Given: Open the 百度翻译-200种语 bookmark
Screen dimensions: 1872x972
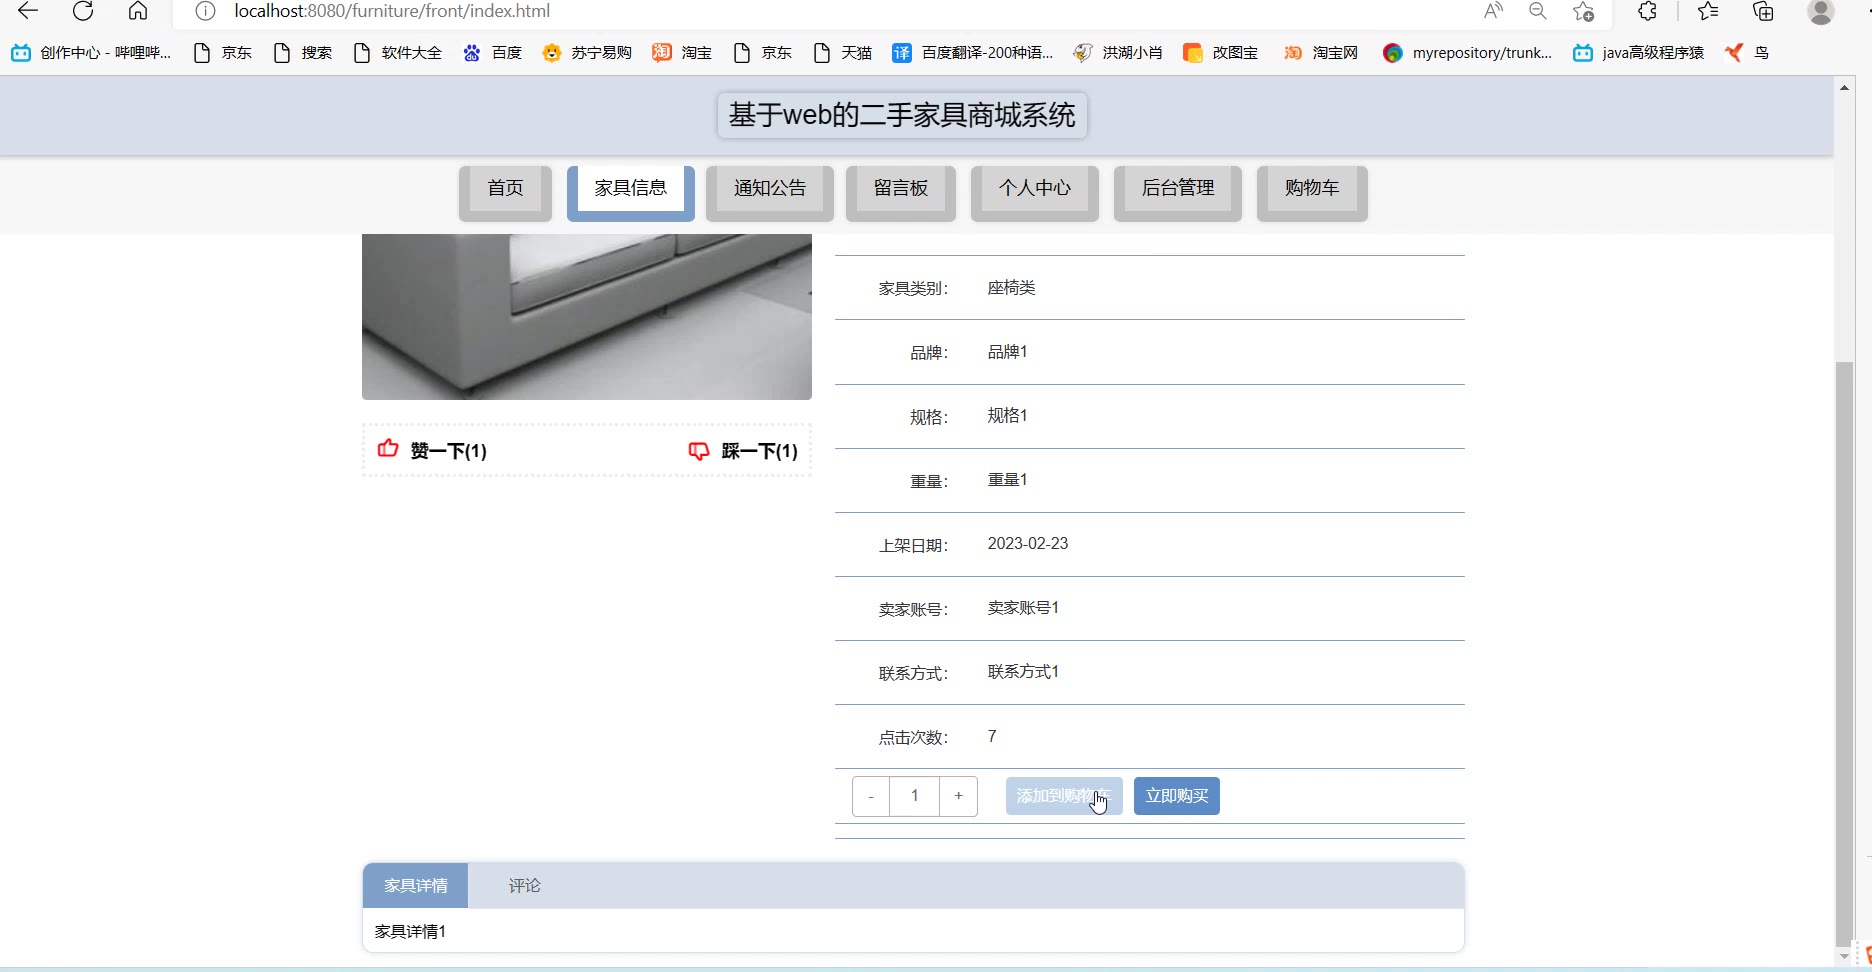Looking at the screenshot, I should 973,53.
